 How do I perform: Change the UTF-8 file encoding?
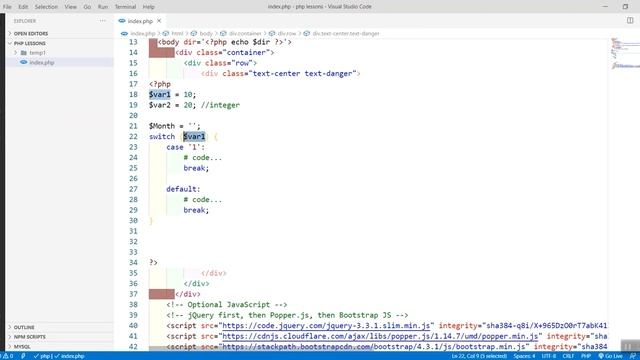(549, 356)
